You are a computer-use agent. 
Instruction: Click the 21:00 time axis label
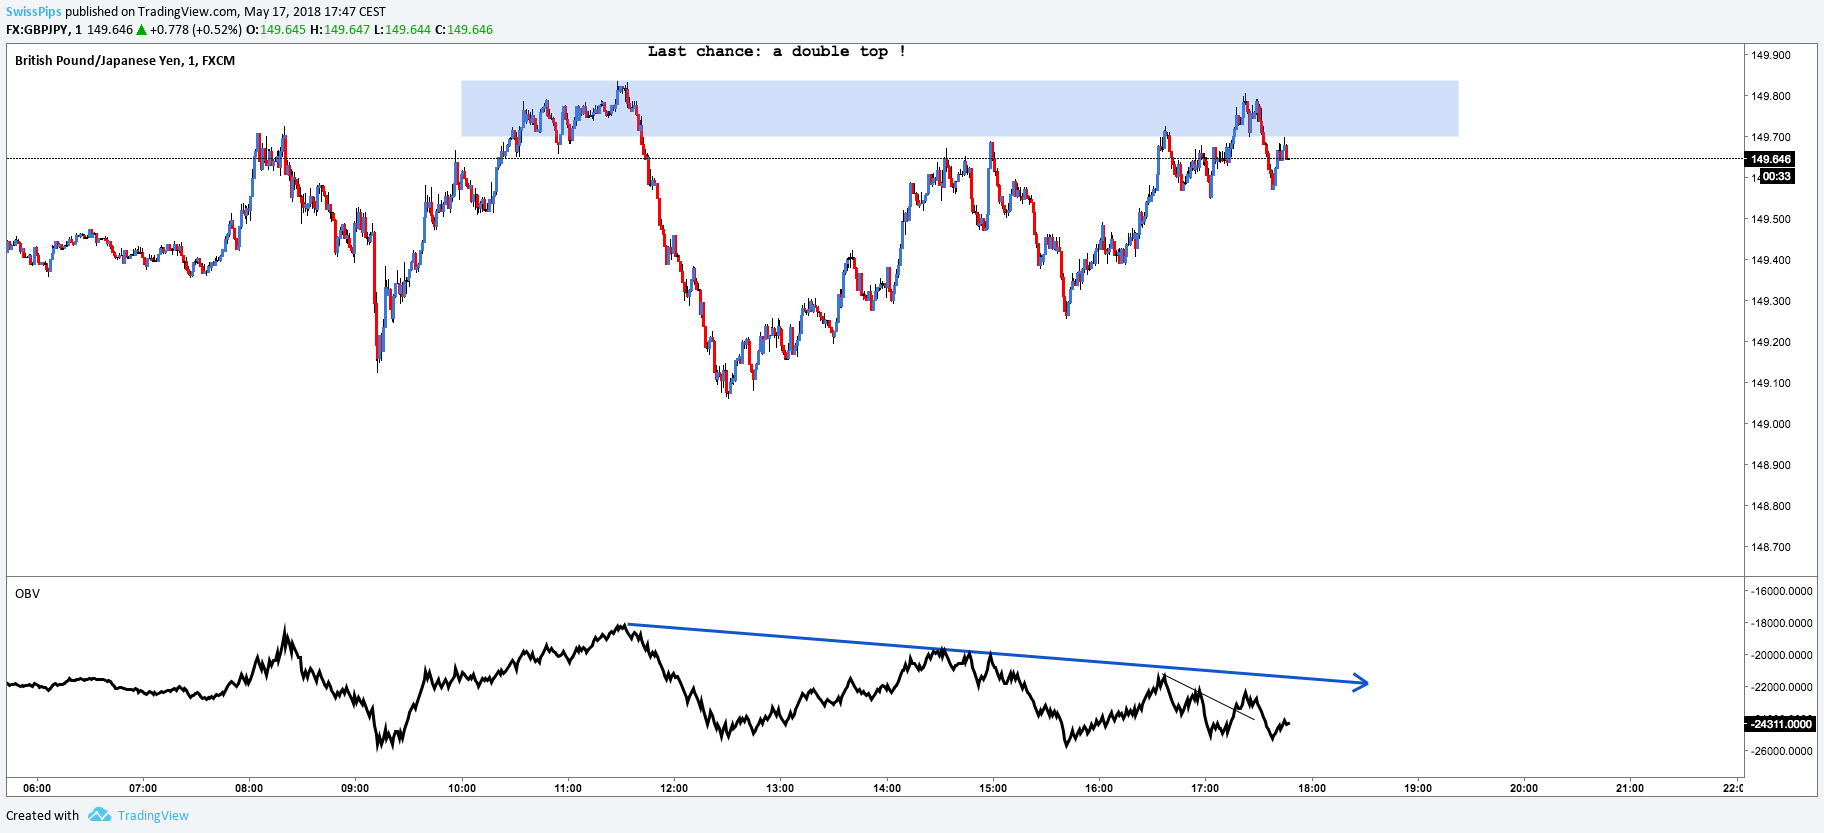pyautogui.click(x=1630, y=788)
